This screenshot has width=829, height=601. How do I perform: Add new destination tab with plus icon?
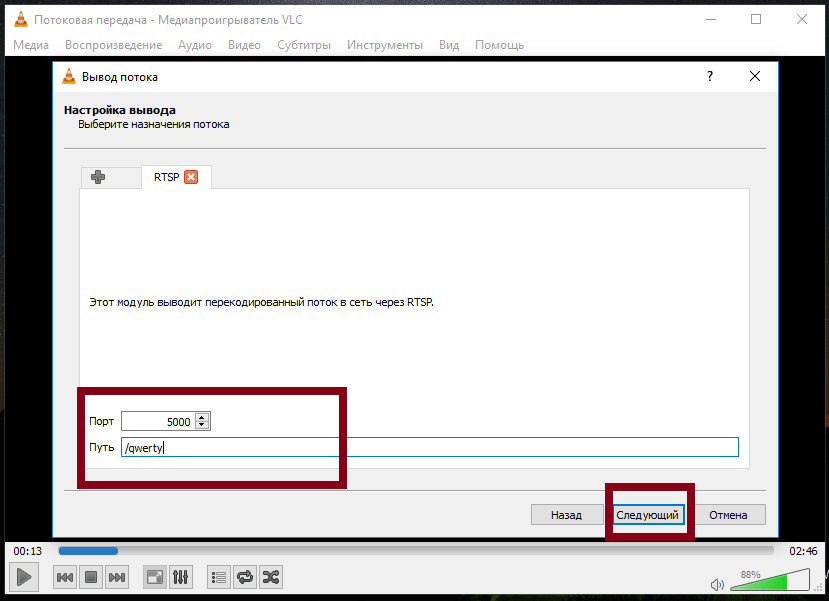(x=98, y=177)
